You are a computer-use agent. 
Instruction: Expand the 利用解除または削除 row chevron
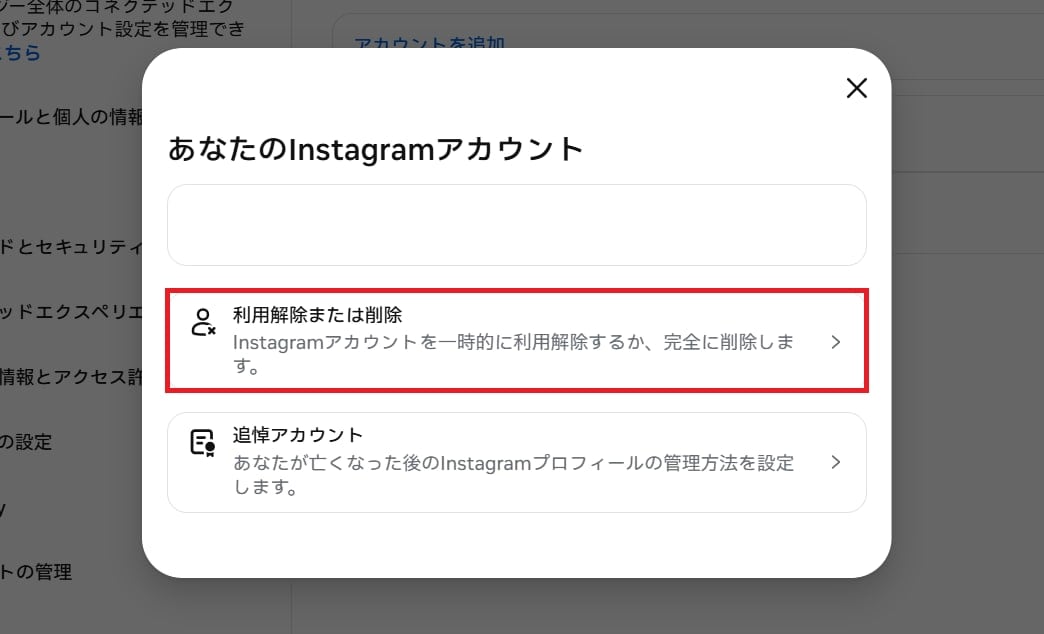836,342
